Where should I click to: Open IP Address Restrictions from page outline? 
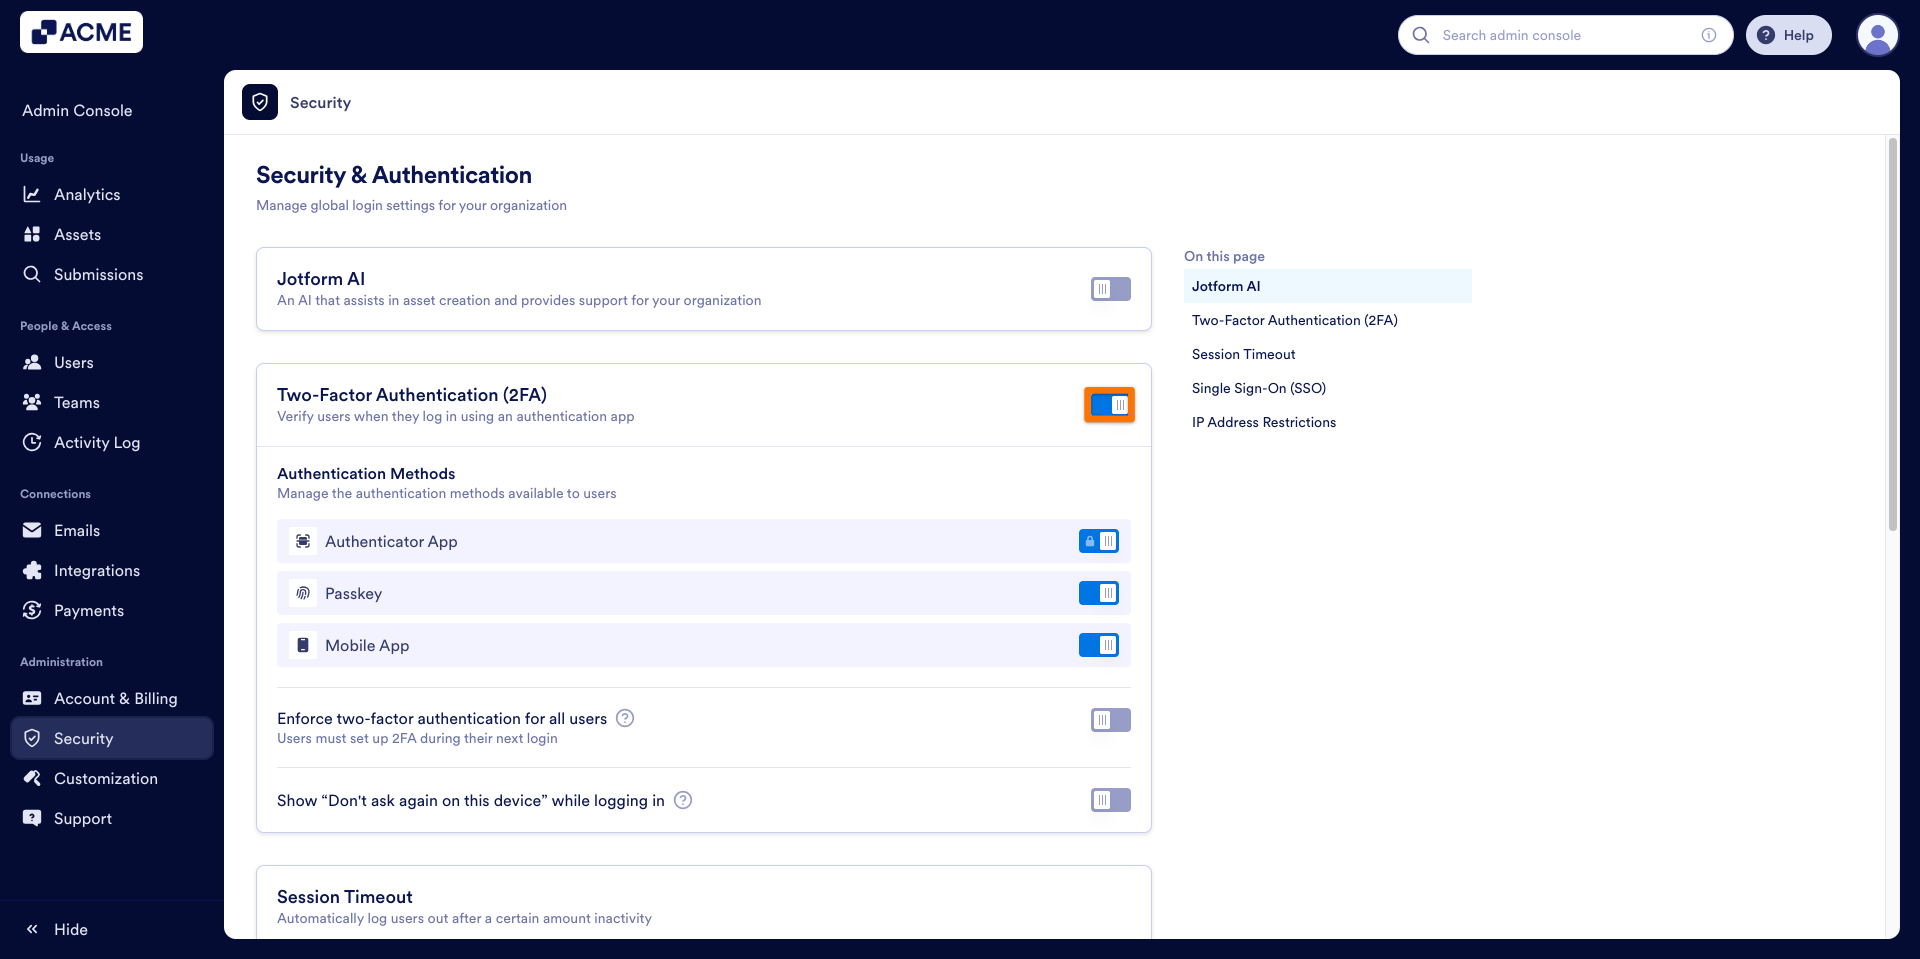tap(1263, 422)
